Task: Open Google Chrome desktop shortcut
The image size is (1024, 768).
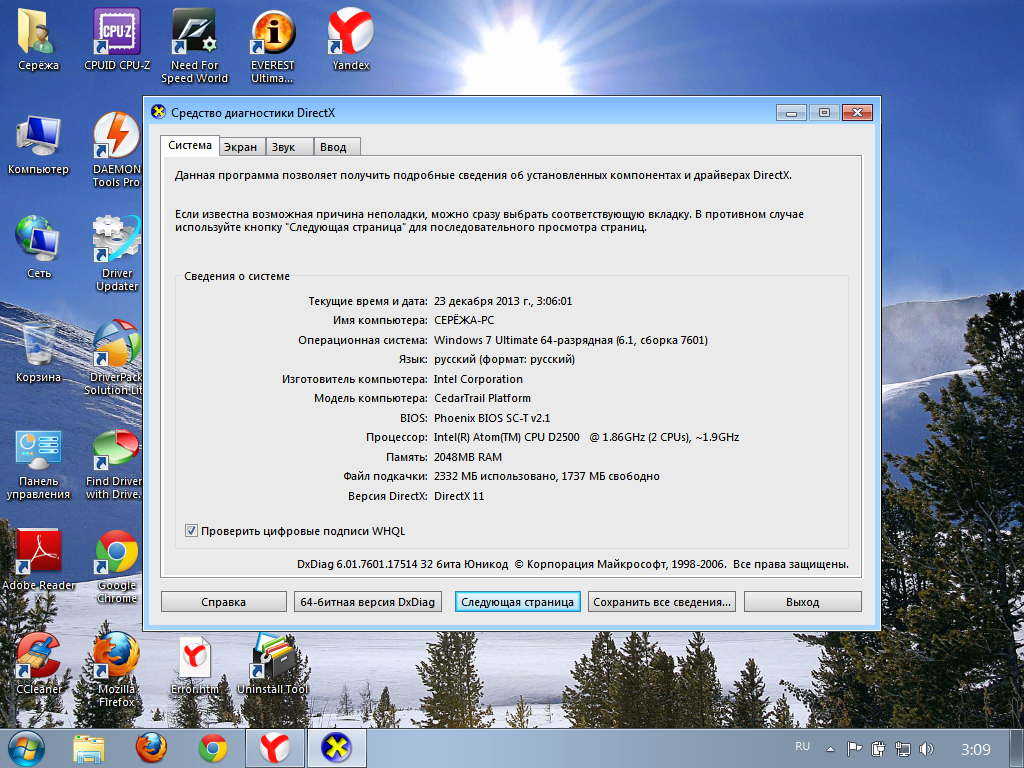Action: [x=117, y=567]
